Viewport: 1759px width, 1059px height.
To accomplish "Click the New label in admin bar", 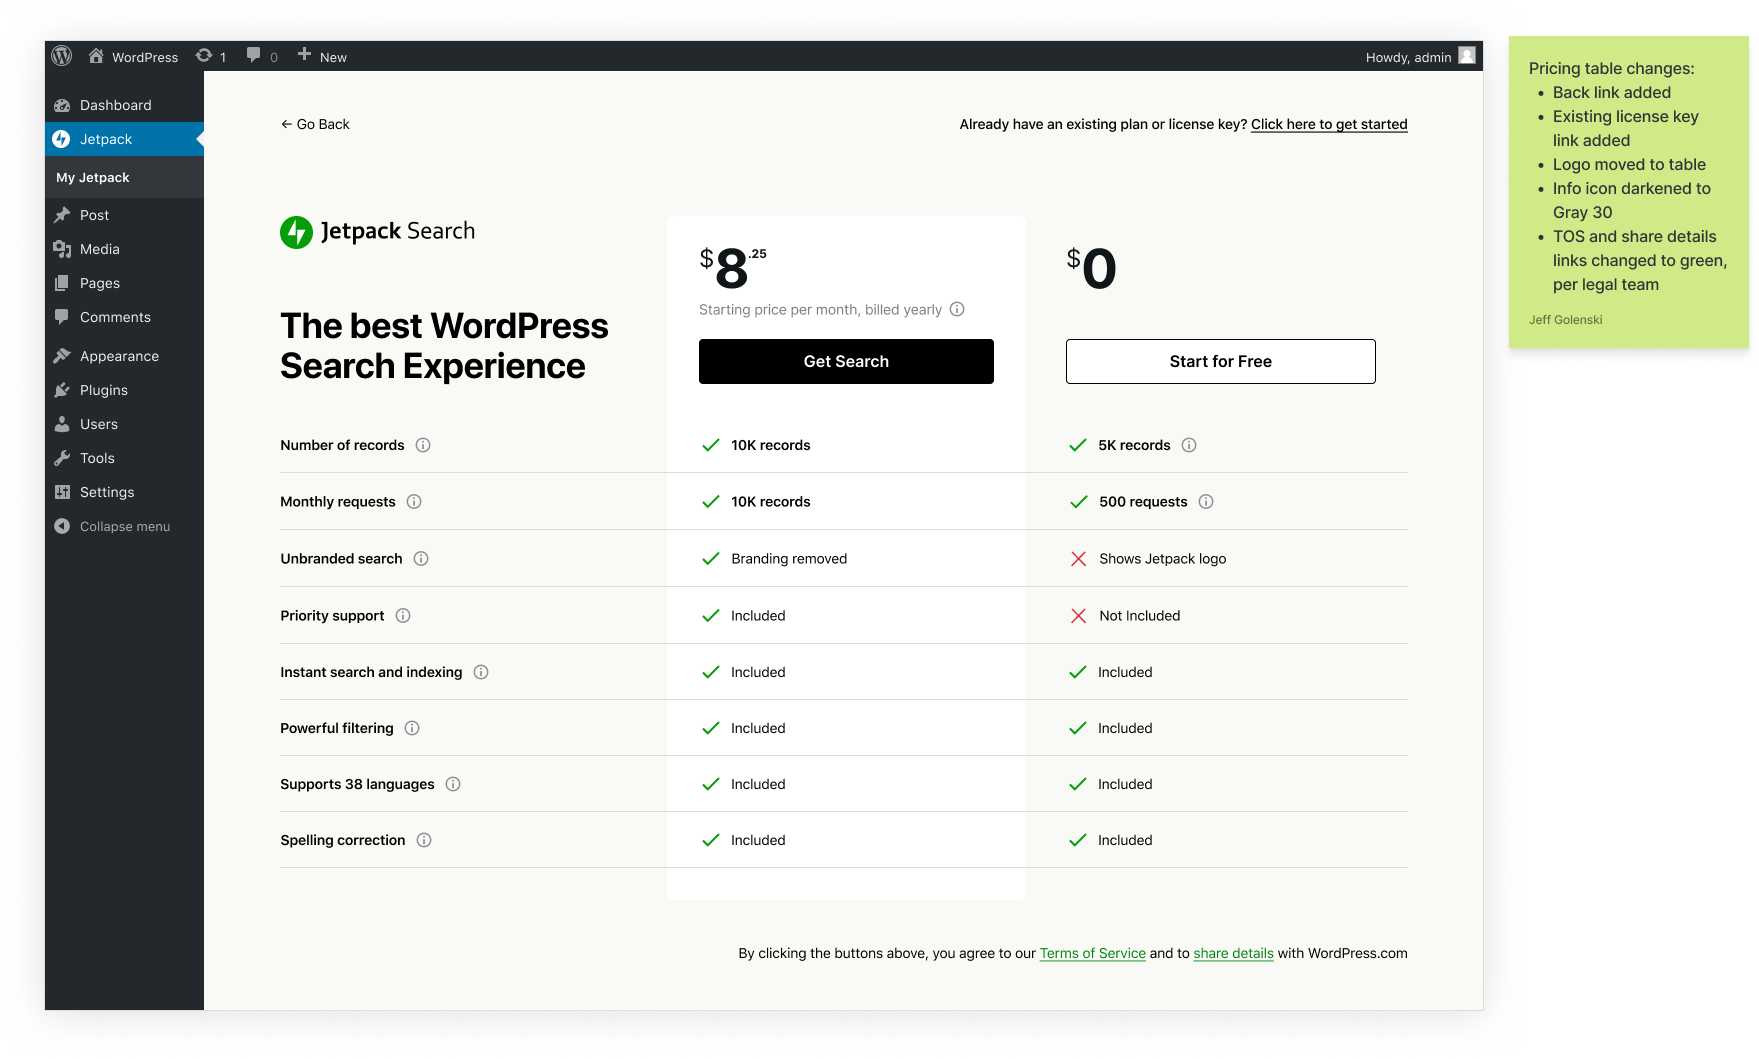I will [x=333, y=57].
